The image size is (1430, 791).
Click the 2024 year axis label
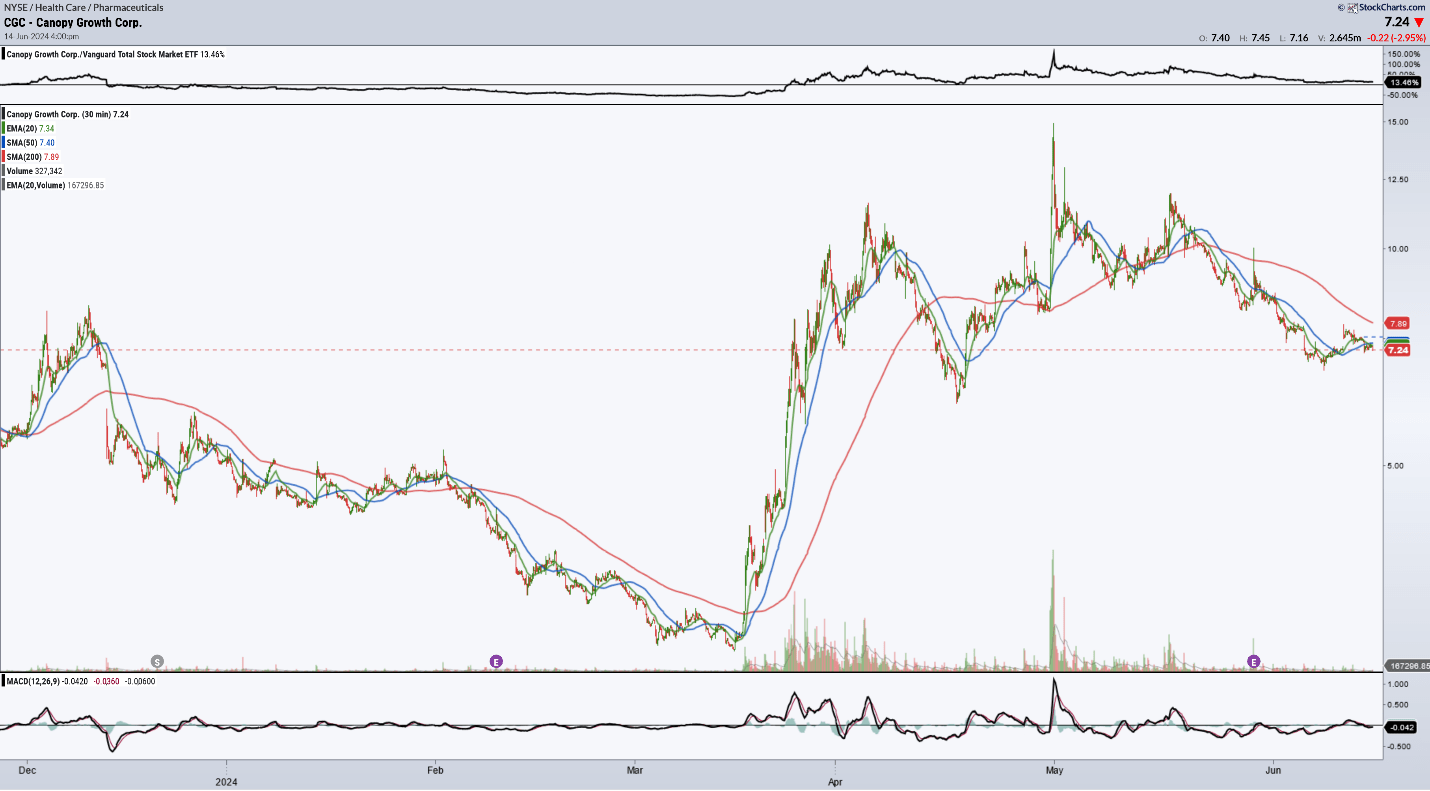(227, 782)
